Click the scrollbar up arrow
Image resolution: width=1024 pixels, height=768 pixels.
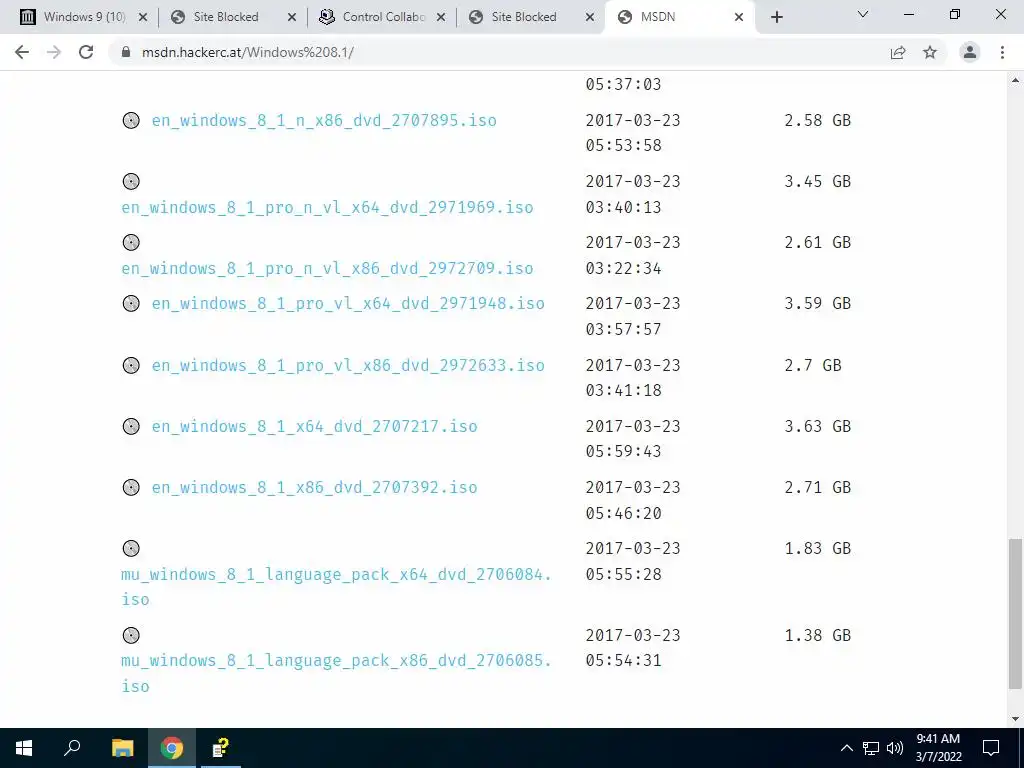coord(1015,80)
